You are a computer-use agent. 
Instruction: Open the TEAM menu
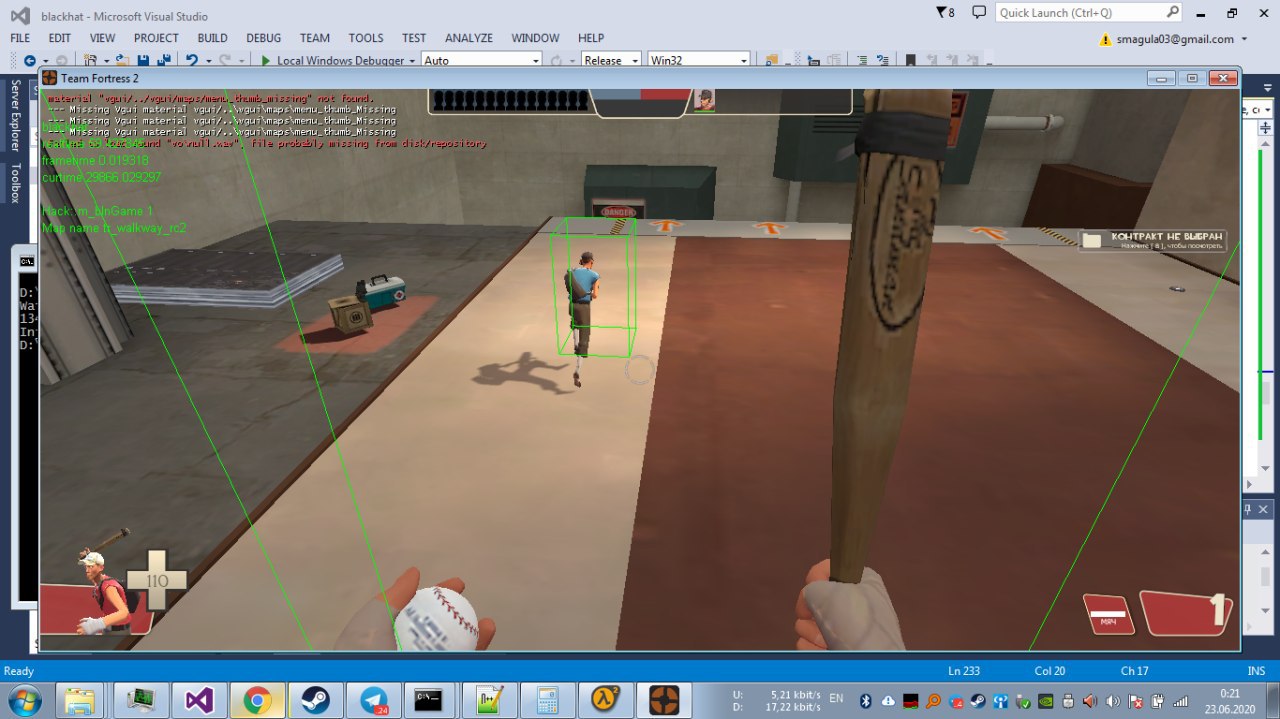pyautogui.click(x=315, y=38)
